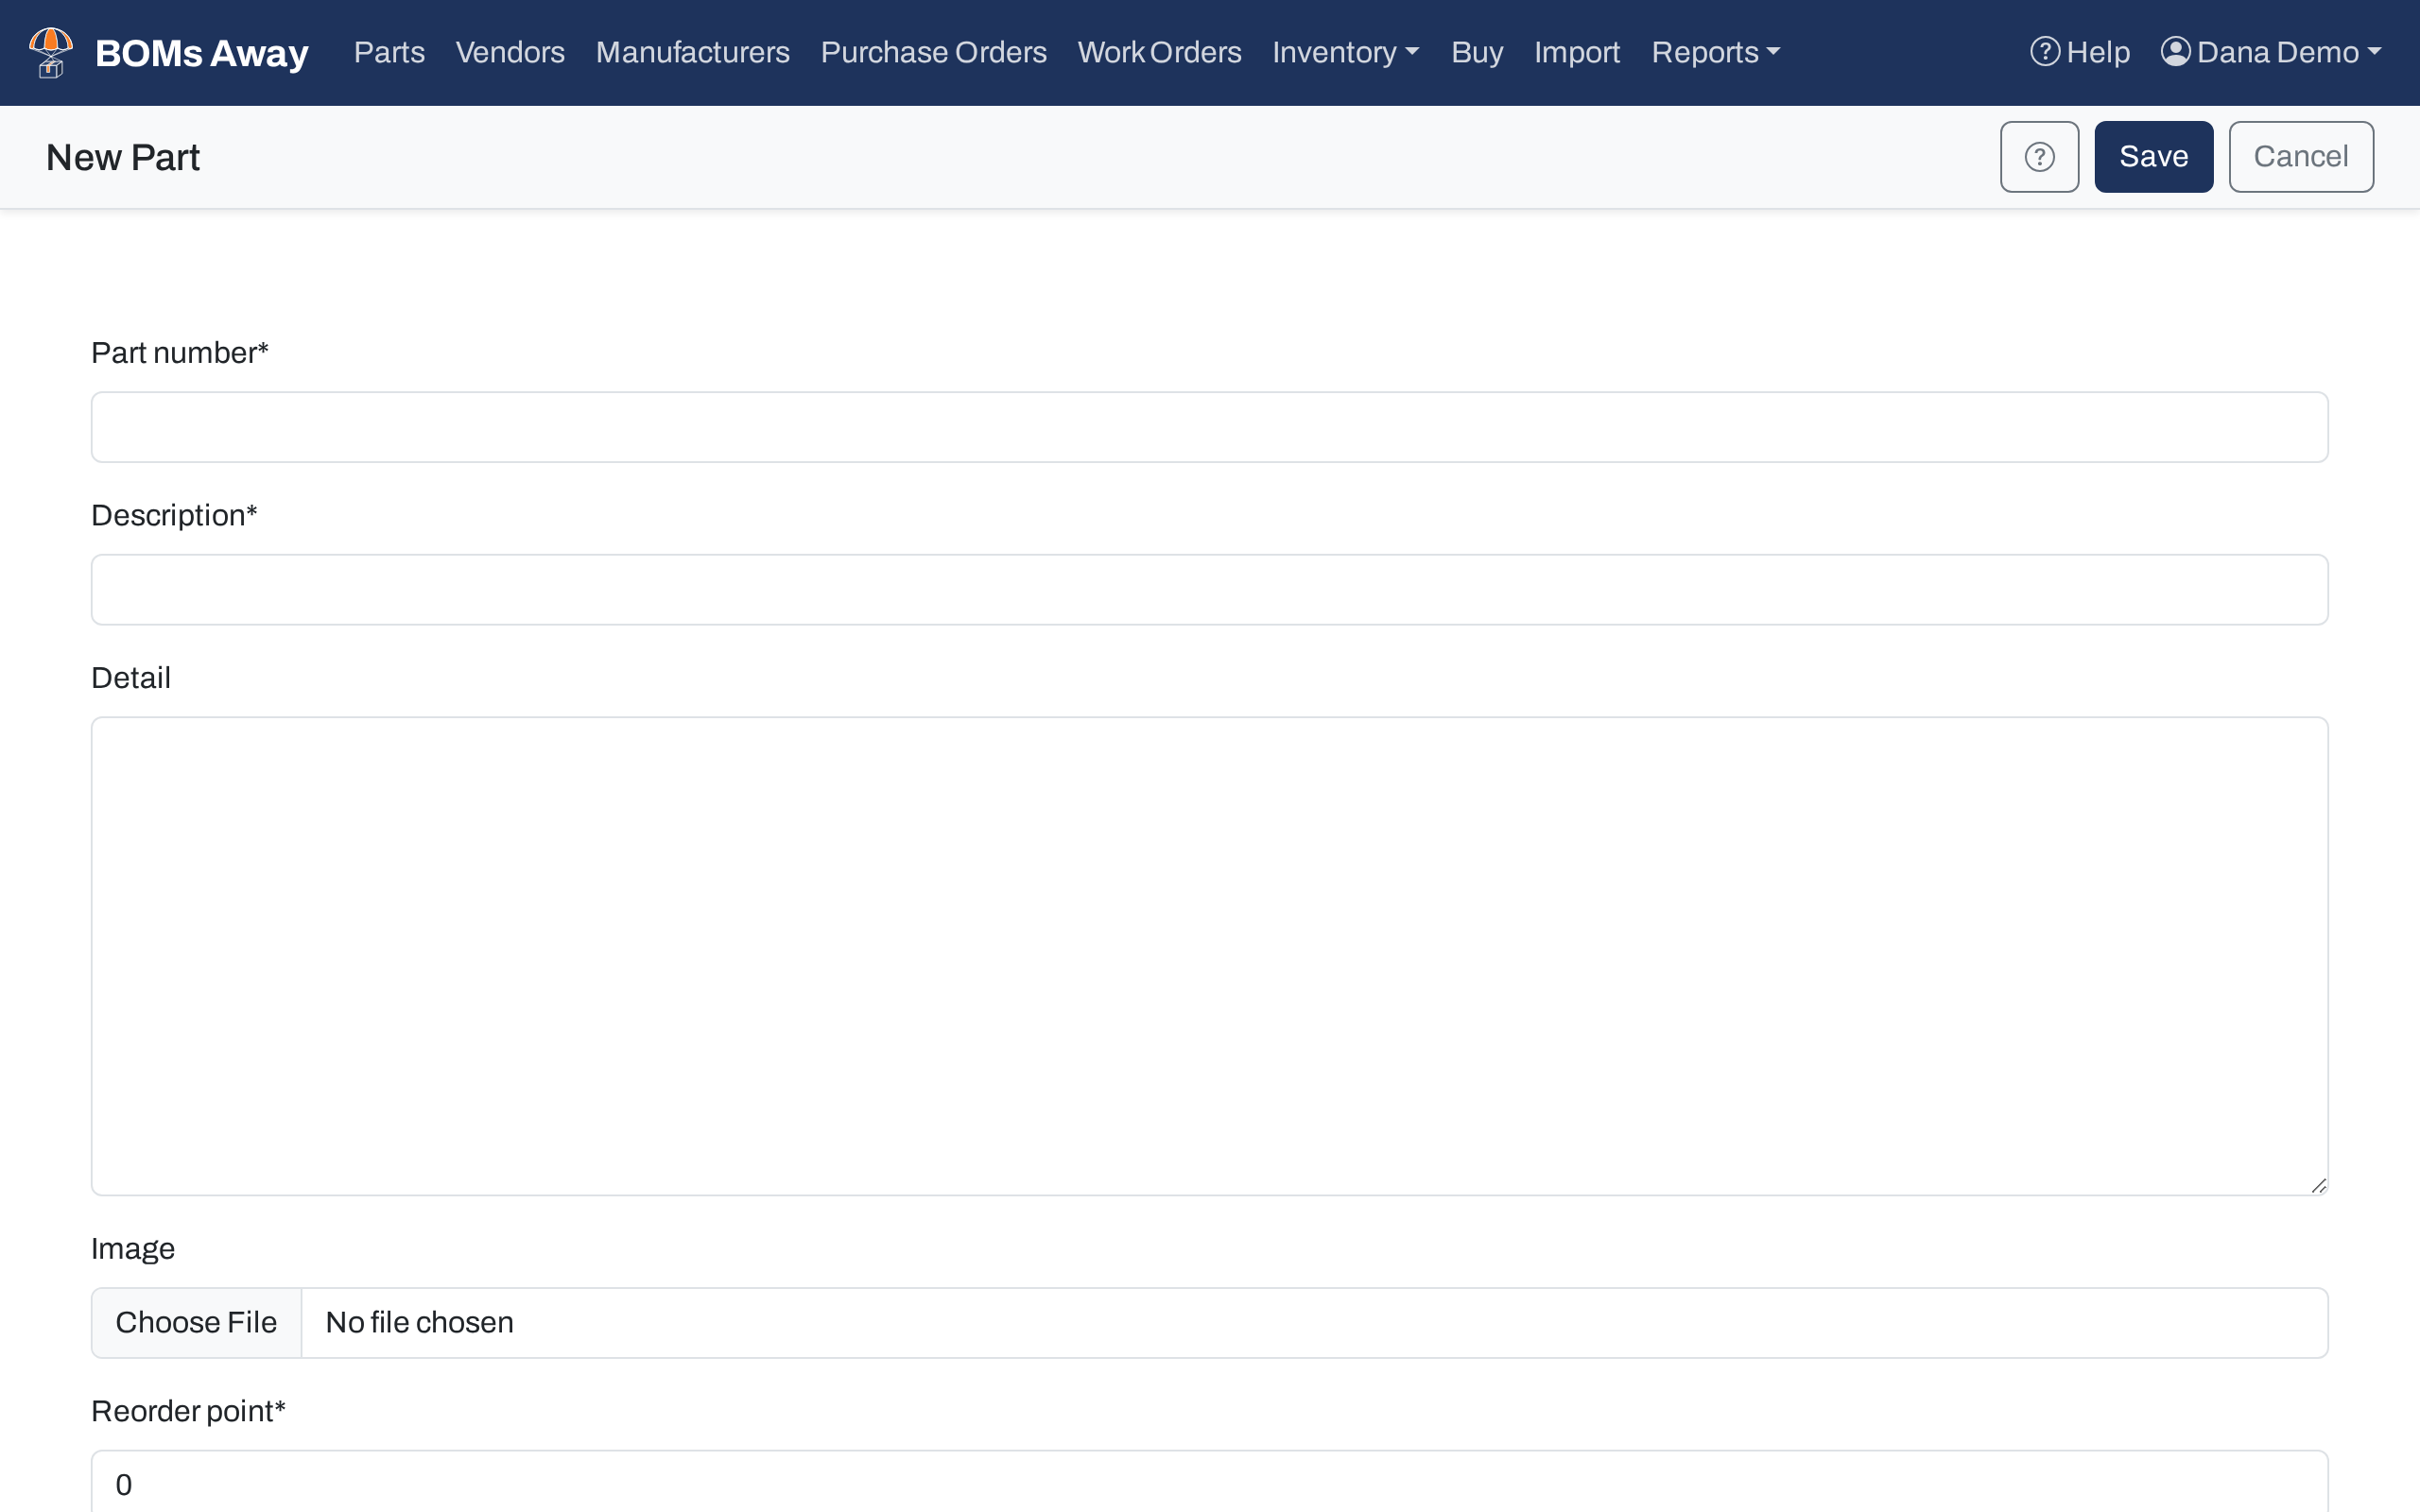
Task: Click the 'New Part' page heading
Action: click(123, 158)
